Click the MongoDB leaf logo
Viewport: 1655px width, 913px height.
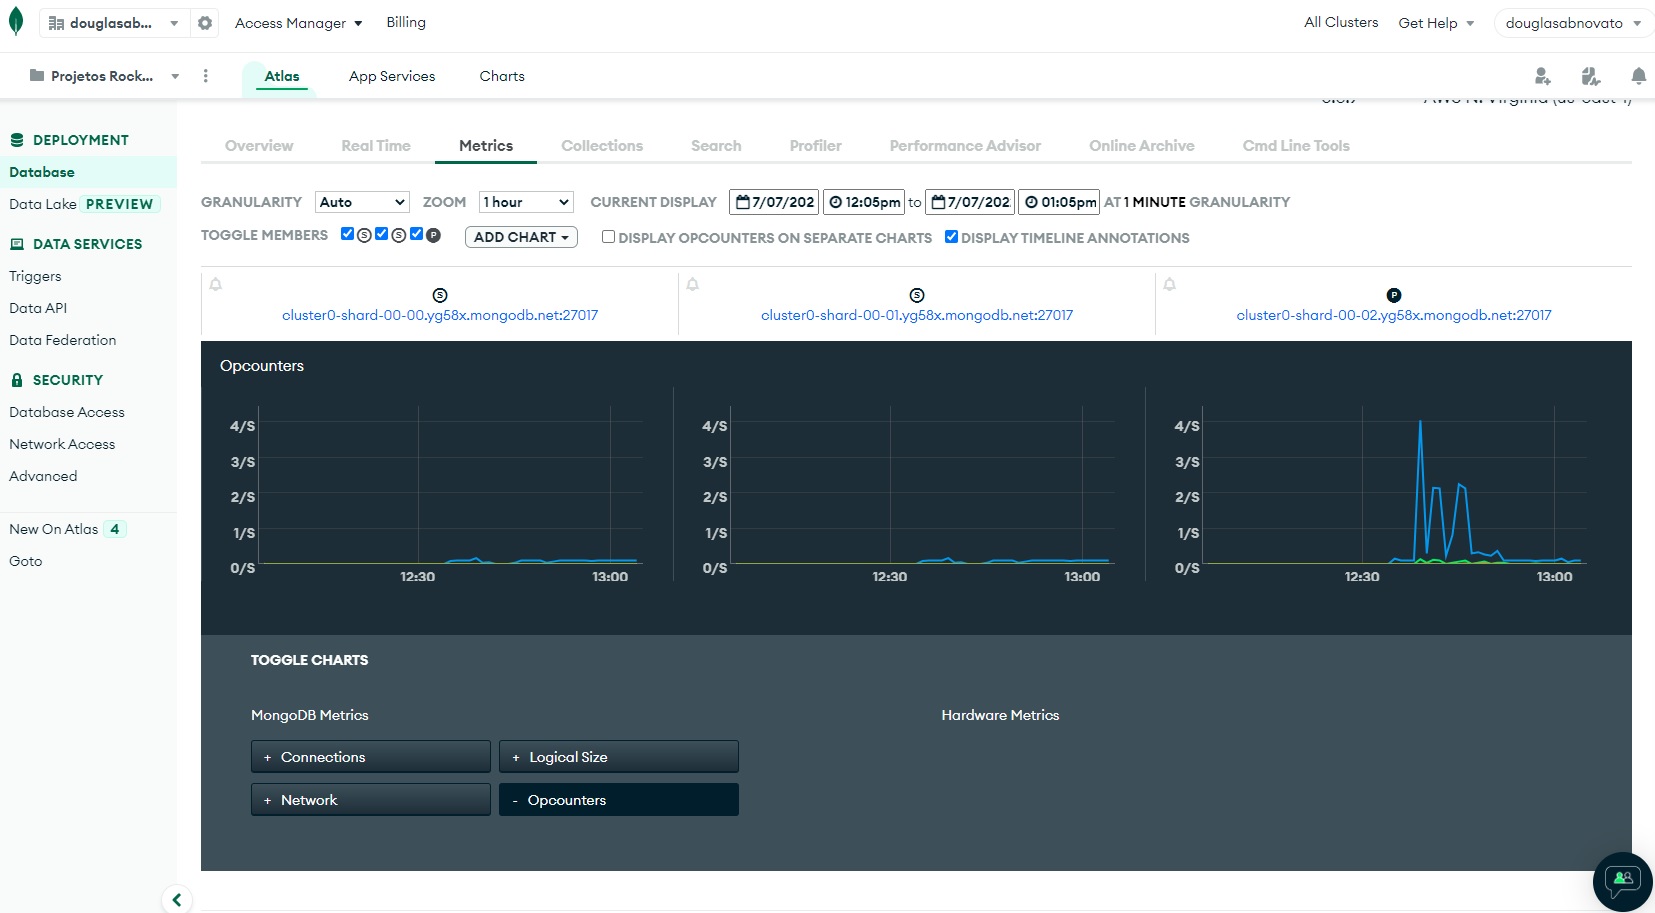pos(16,22)
